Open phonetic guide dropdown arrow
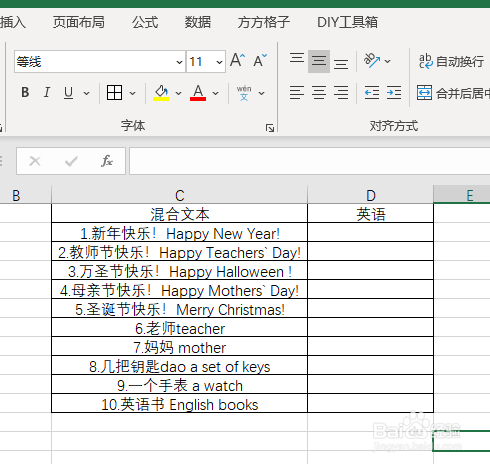 262,93
